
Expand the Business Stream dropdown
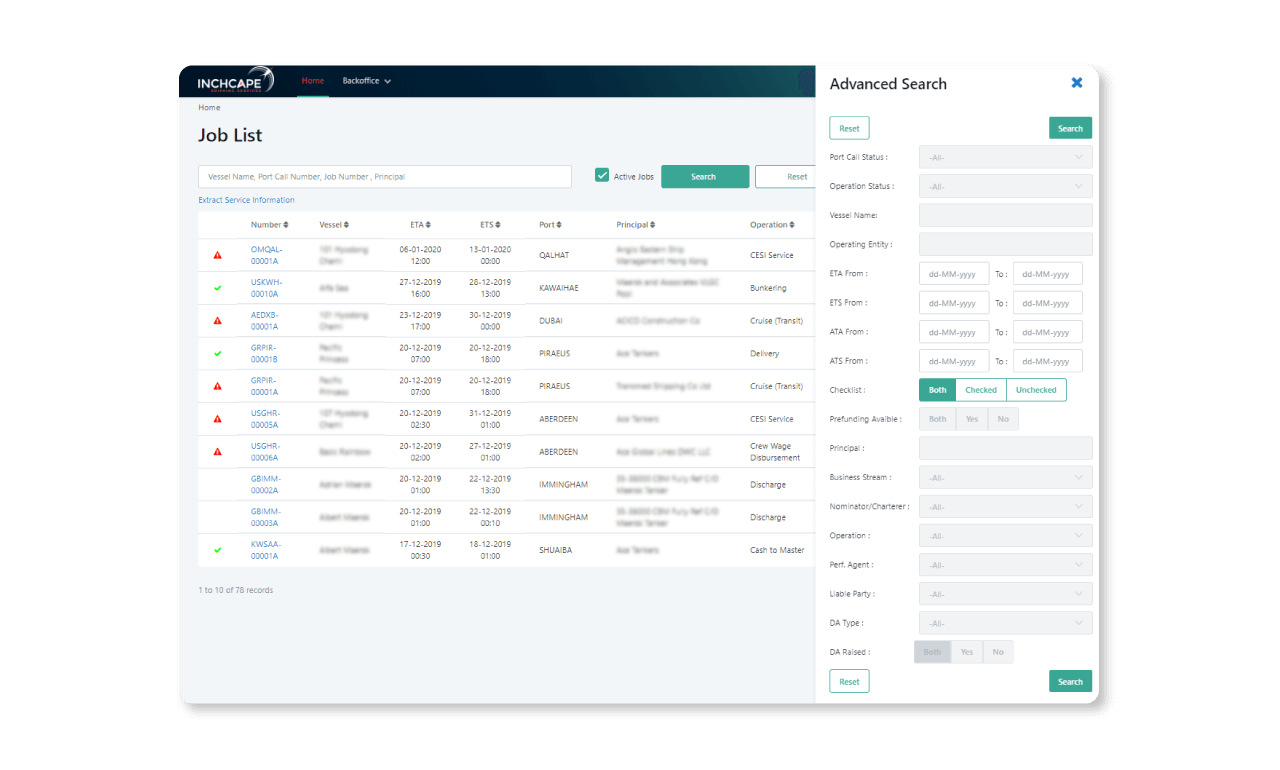click(x=1005, y=477)
